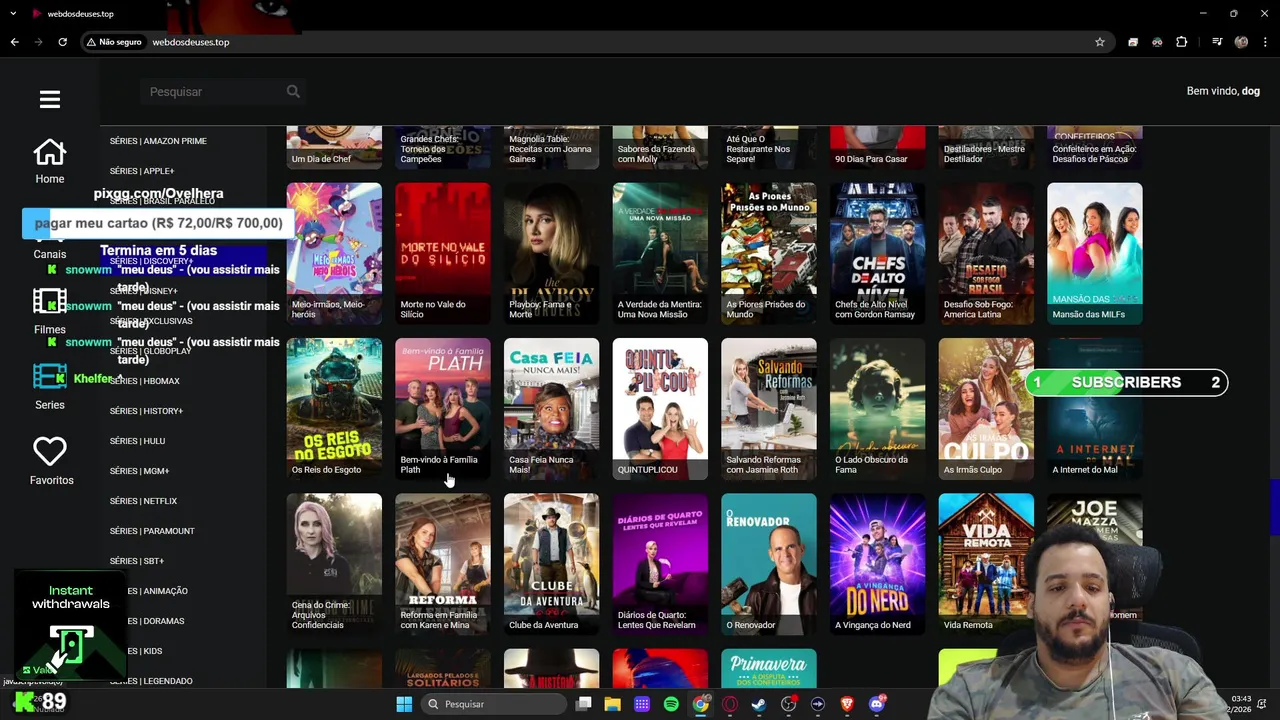1280x720 pixels.
Task: Go back with browser back arrow
Action: [x=14, y=42]
